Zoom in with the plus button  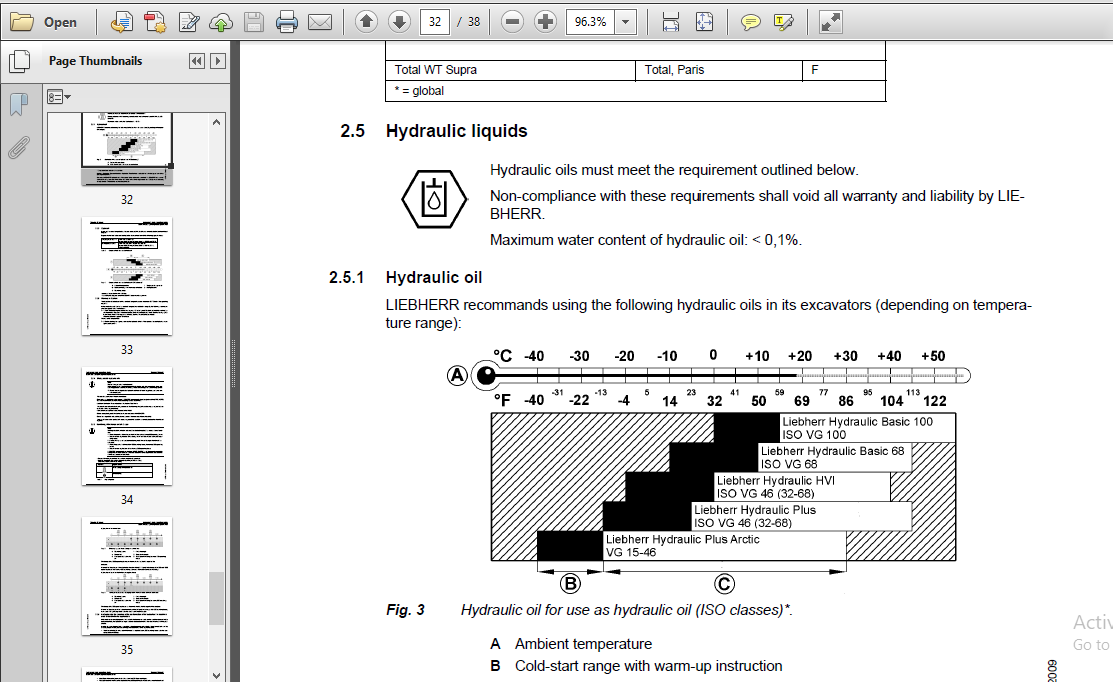click(545, 22)
